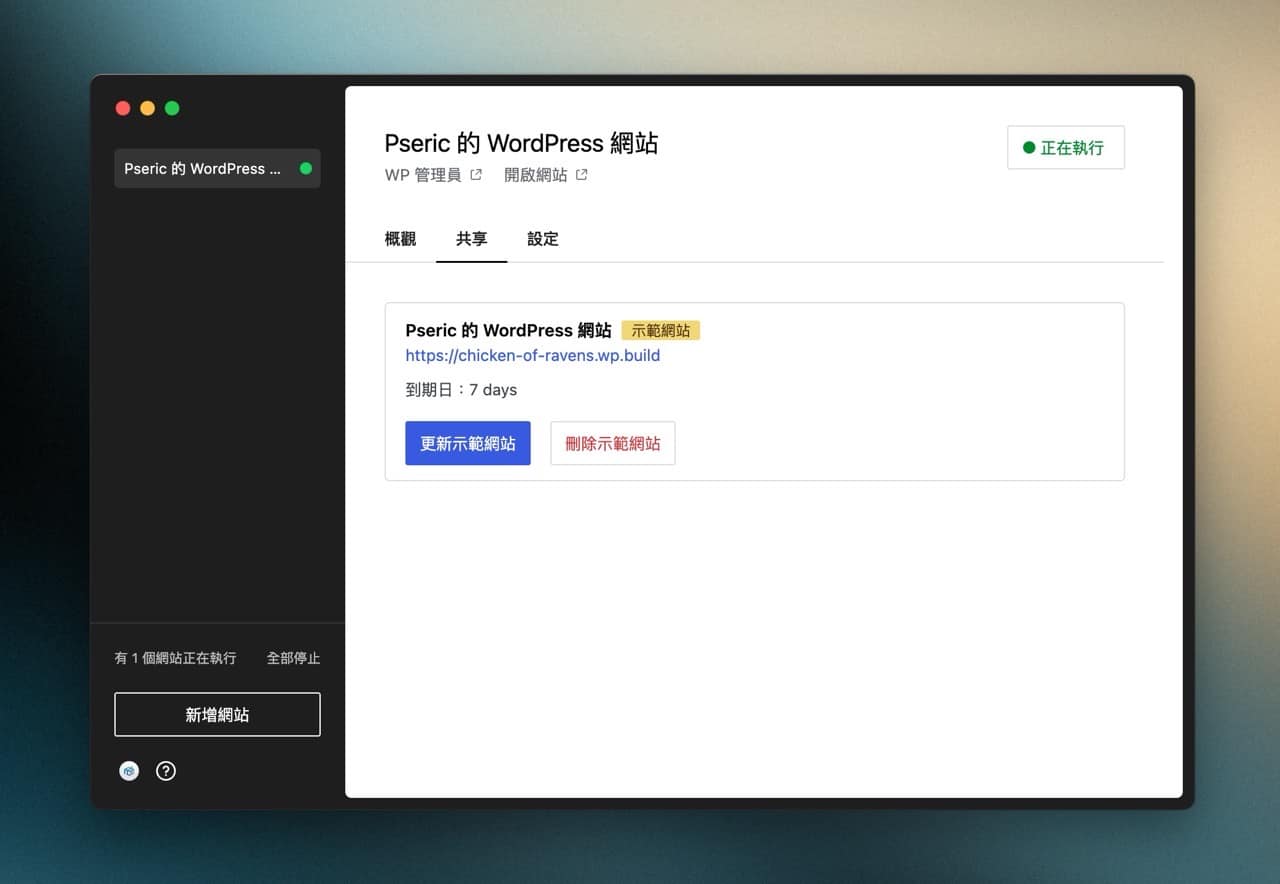The width and height of the screenshot is (1280, 884).
Task: Click the demo site card title
Action: coord(508,330)
